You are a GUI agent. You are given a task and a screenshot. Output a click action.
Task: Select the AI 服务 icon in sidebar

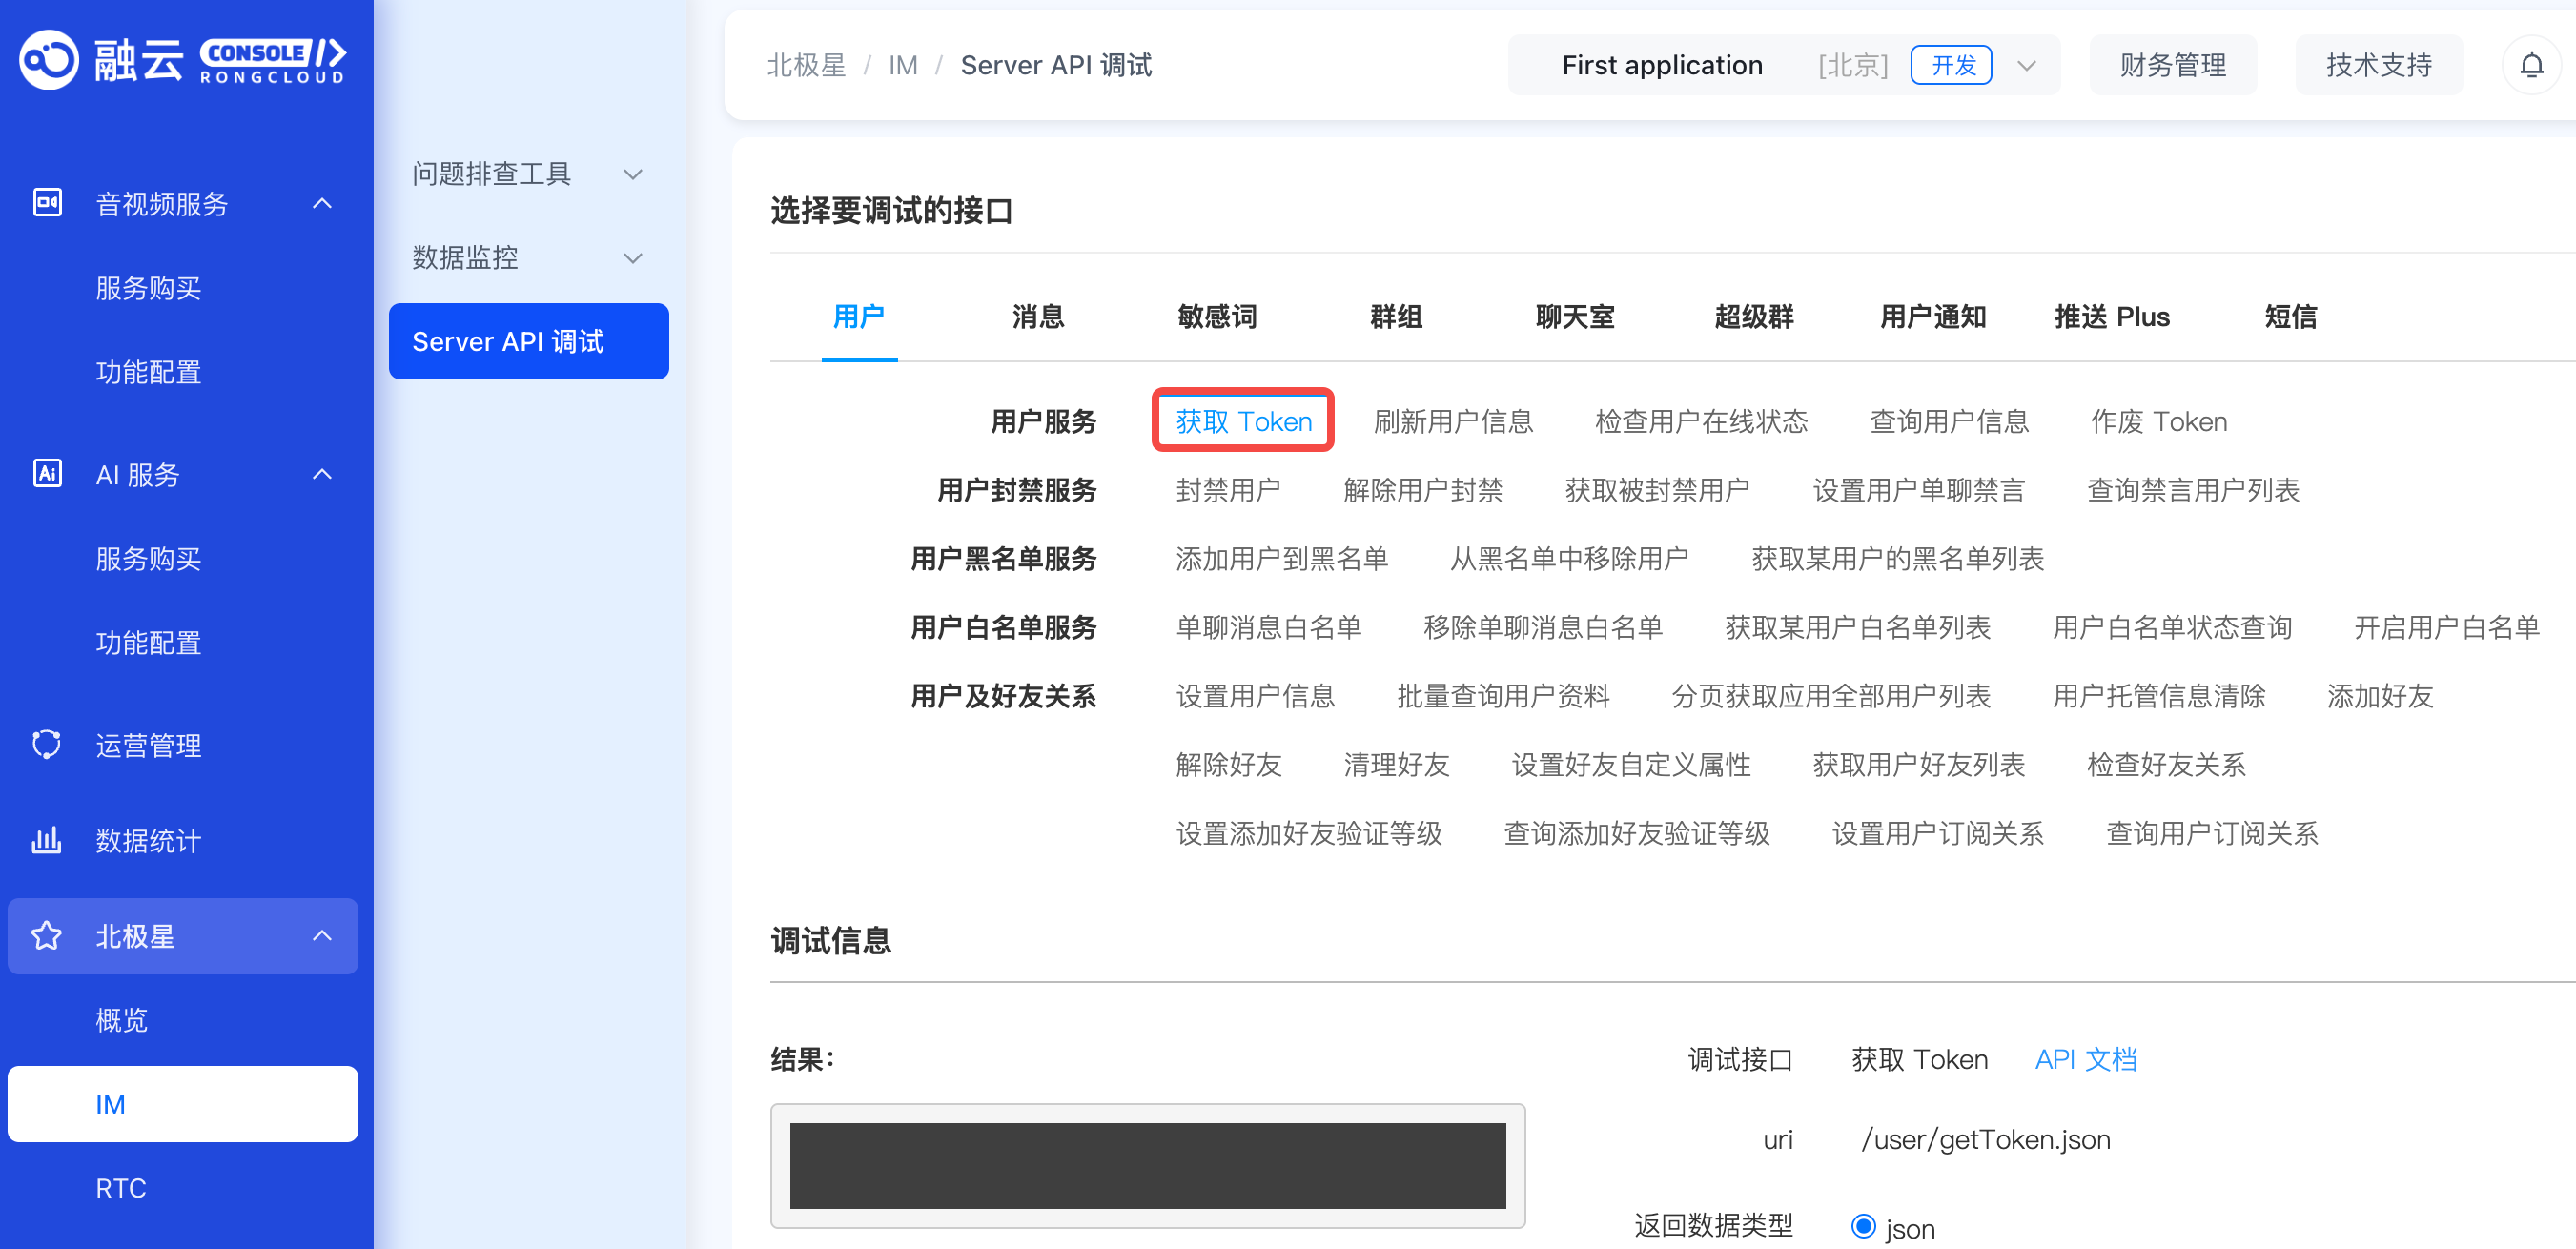tap(47, 475)
